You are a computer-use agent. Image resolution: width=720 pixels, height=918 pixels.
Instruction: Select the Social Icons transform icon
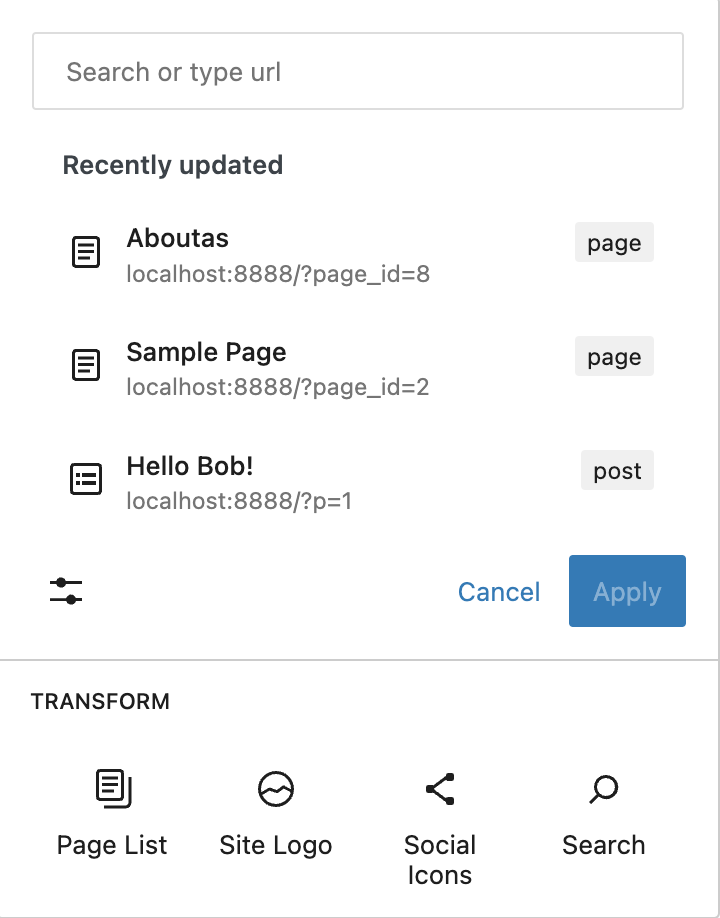coord(440,788)
